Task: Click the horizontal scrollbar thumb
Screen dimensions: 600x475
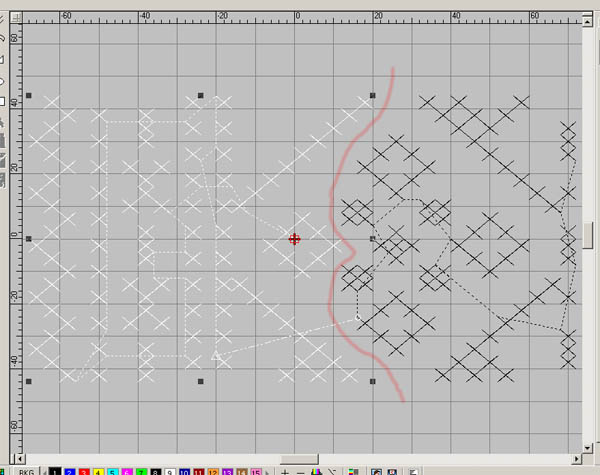Action: pyautogui.click(x=299, y=459)
